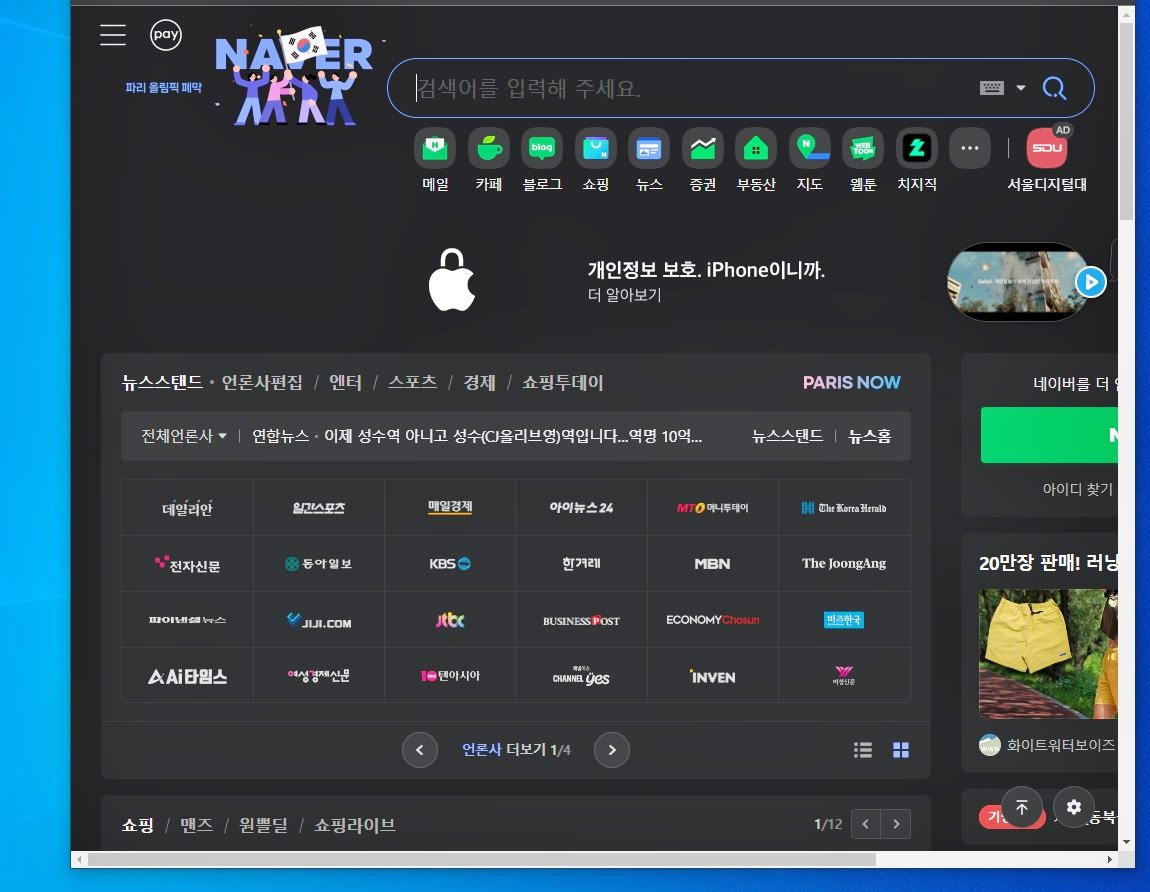Go to previous press page
The width and height of the screenshot is (1150, 892).
pos(420,750)
